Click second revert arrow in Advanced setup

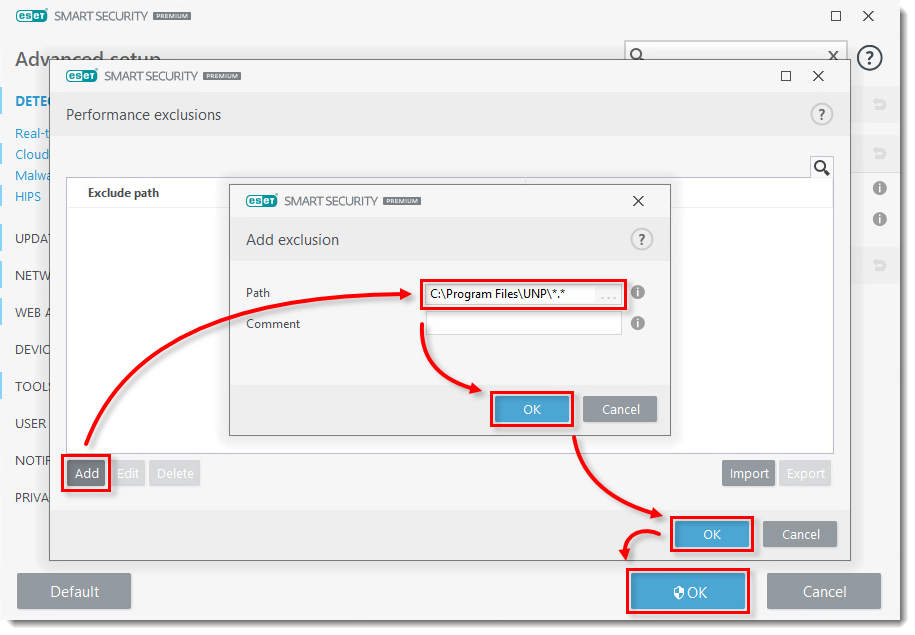(879, 153)
